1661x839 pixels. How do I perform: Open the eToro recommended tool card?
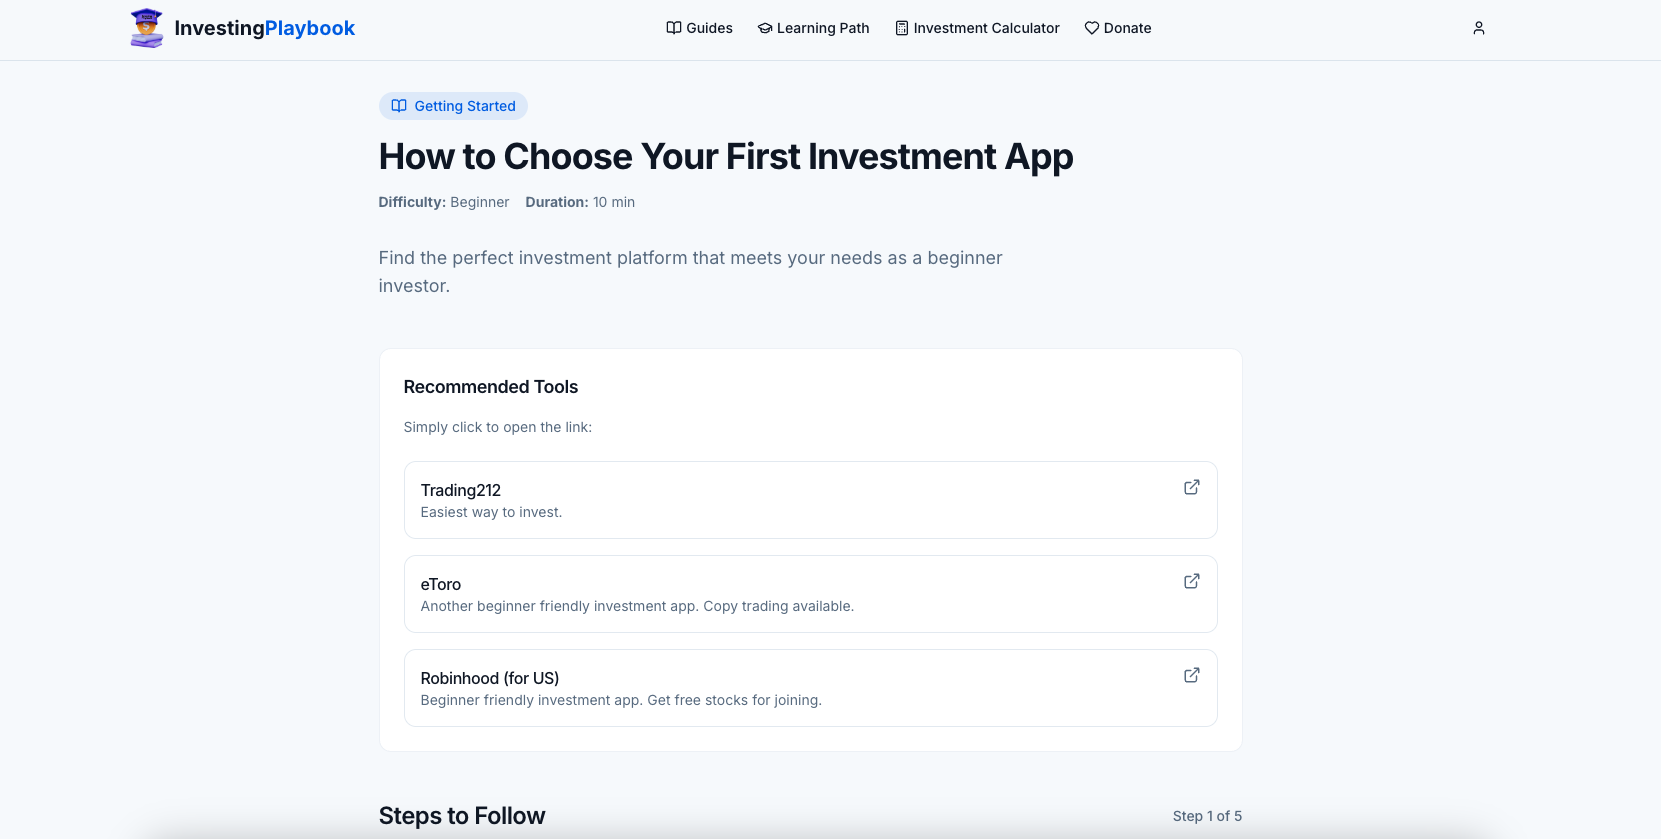(810, 593)
